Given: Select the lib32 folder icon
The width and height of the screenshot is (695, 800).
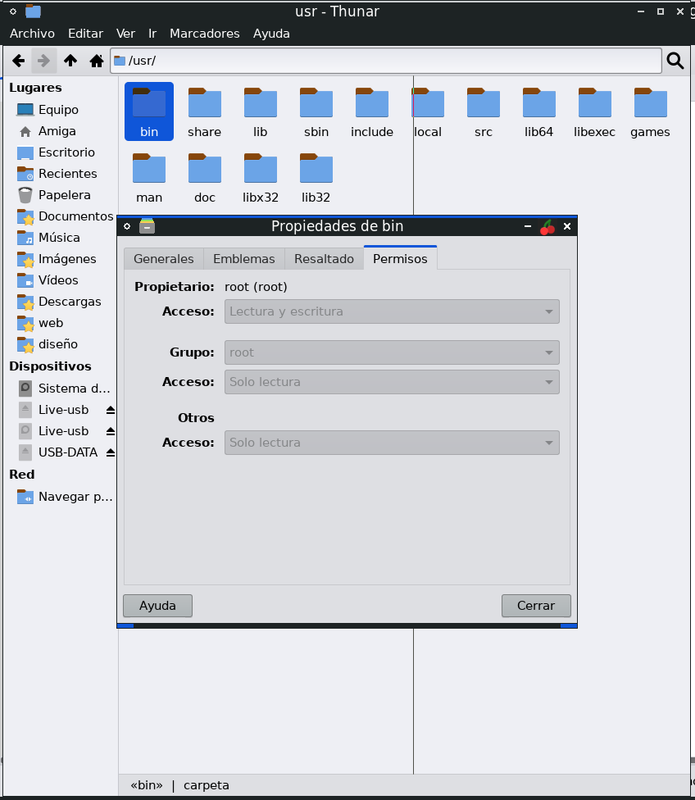Looking at the screenshot, I should (316, 168).
